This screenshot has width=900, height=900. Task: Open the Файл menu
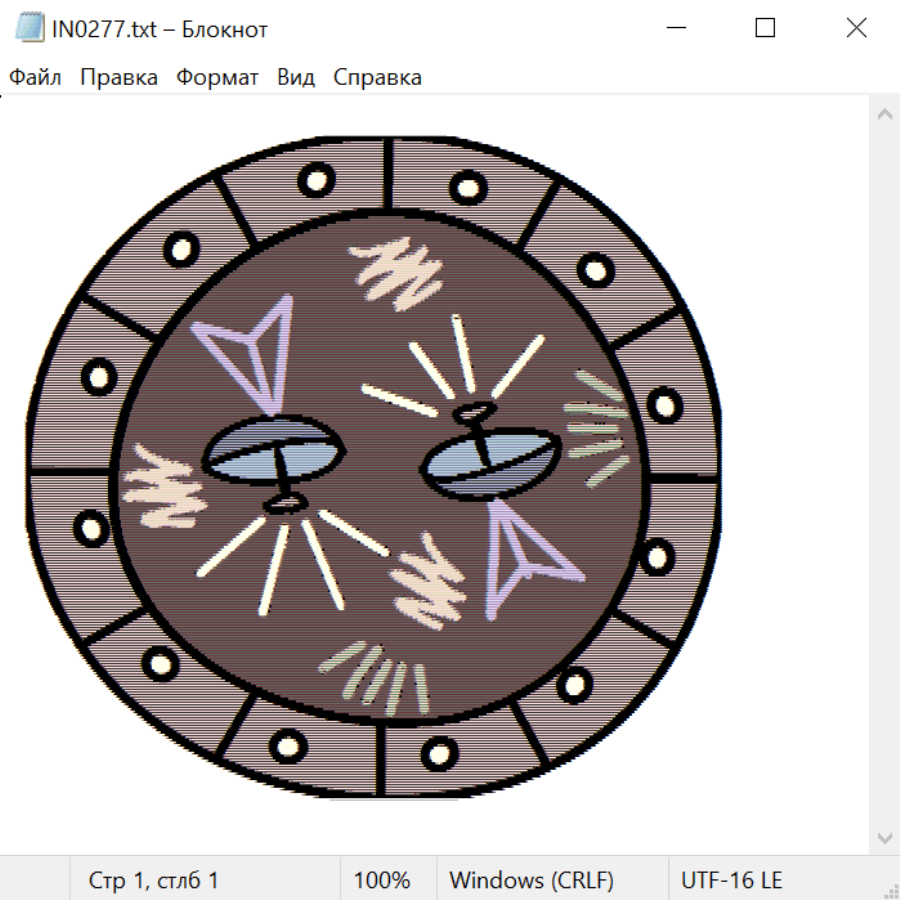[35, 78]
